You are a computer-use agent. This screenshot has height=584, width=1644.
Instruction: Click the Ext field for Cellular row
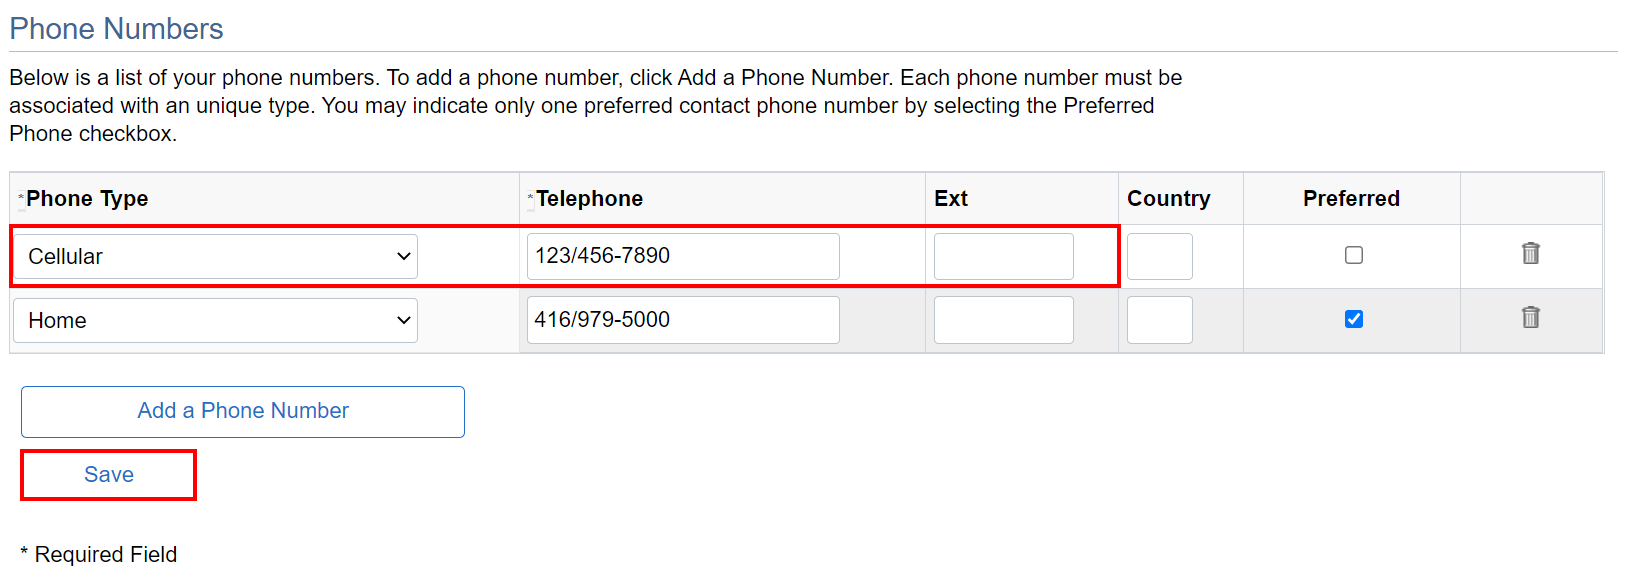1003,256
